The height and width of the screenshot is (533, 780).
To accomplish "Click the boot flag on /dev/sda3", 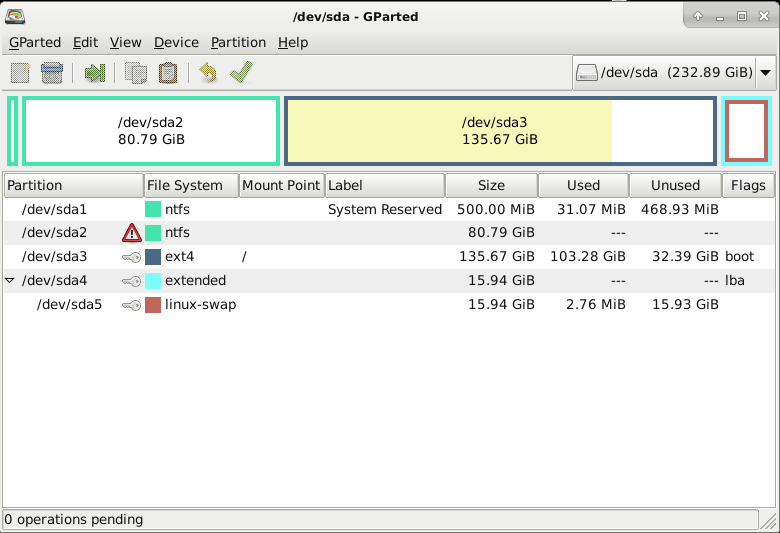I will pos(740,257).
